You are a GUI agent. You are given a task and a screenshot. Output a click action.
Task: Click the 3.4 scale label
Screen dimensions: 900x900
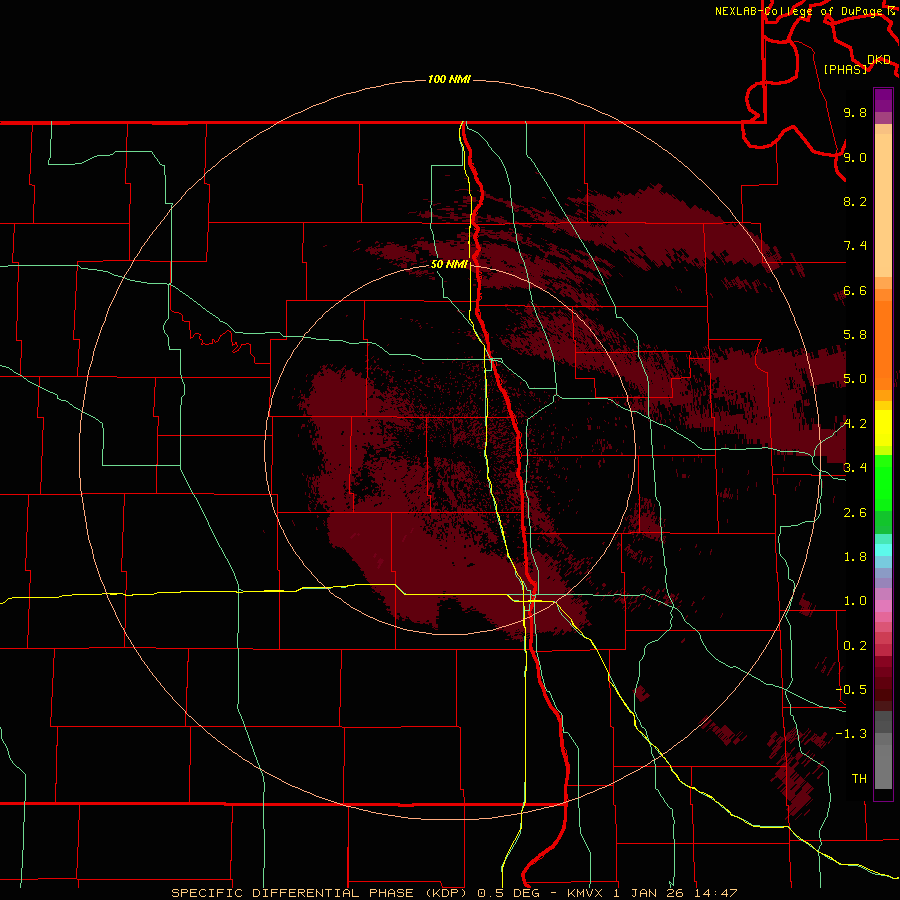tap(855, 468)
